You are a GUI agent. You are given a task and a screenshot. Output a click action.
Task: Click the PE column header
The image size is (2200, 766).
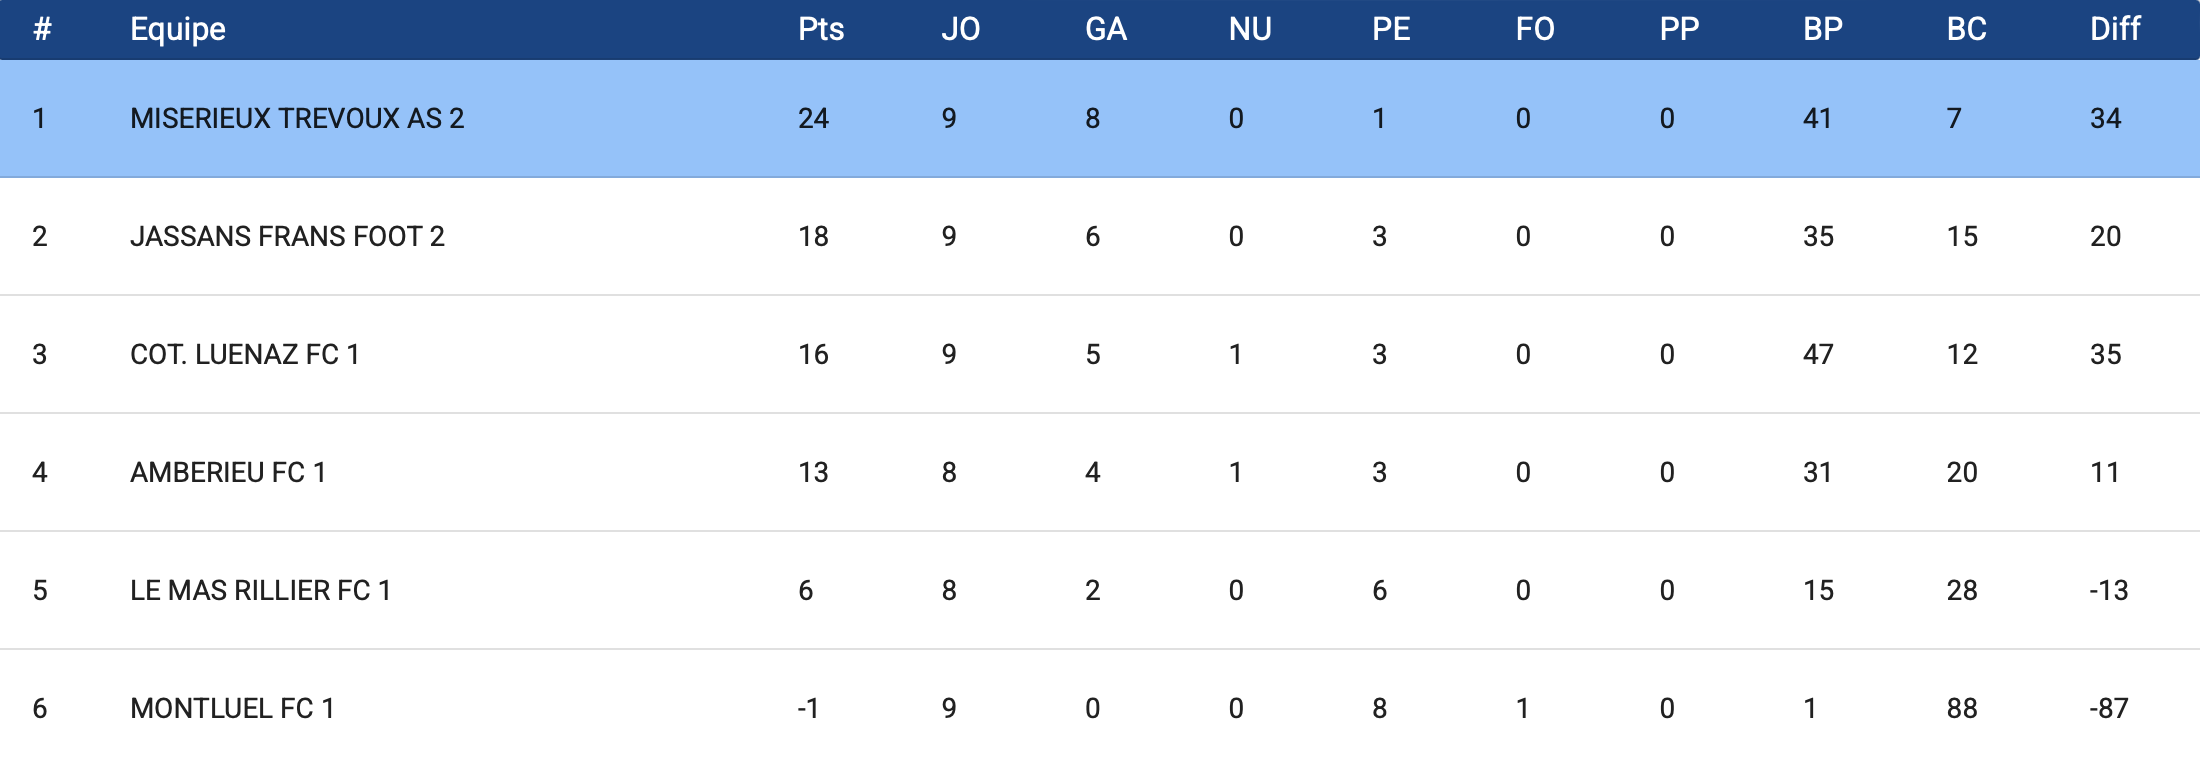click(x=1390, y=29)
